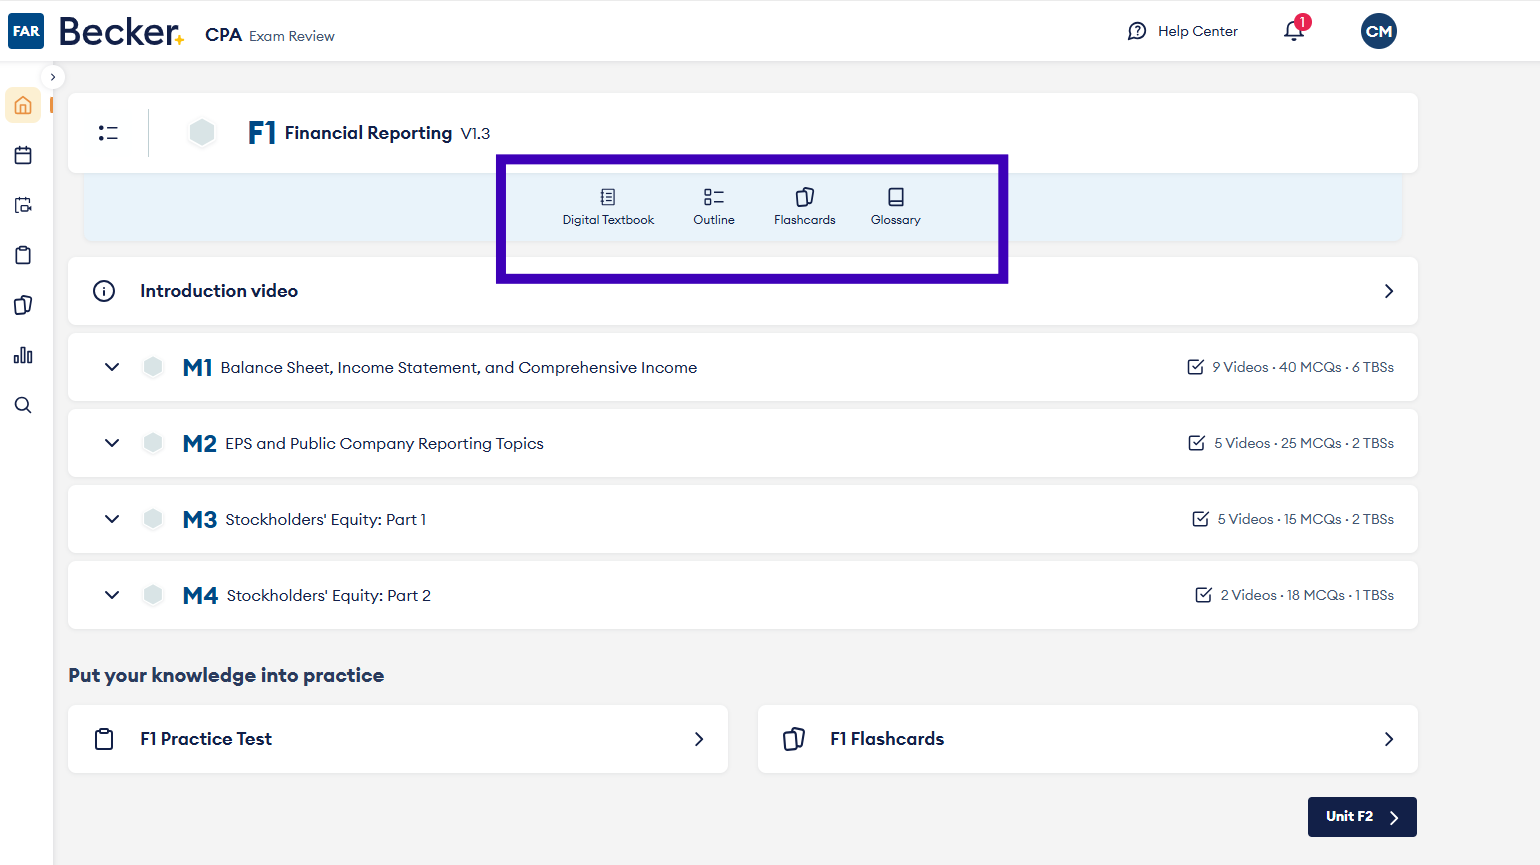Click the notification bell icon

coord(1294,31)
